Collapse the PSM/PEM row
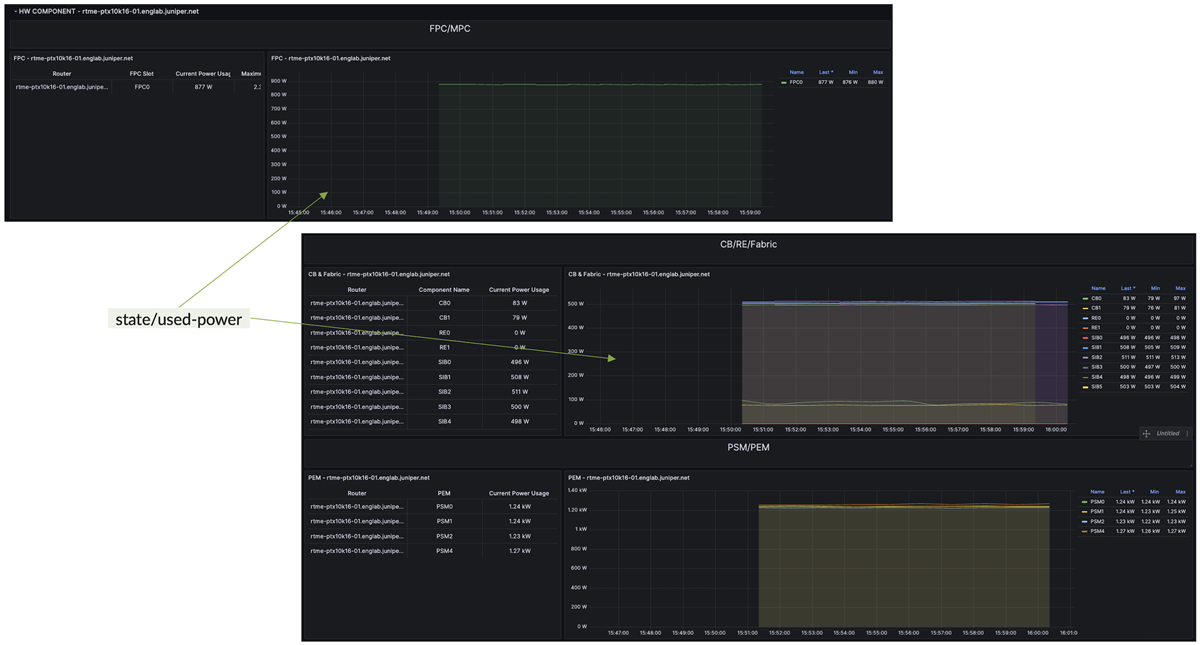 [748, 447]
